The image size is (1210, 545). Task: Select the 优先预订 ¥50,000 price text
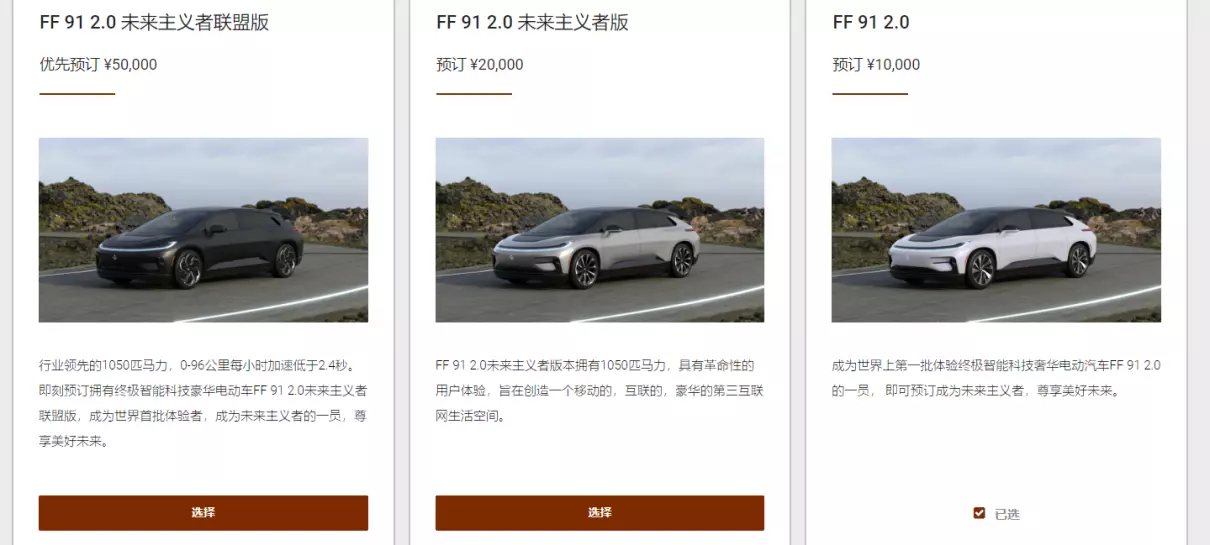[x=98, y=65]
